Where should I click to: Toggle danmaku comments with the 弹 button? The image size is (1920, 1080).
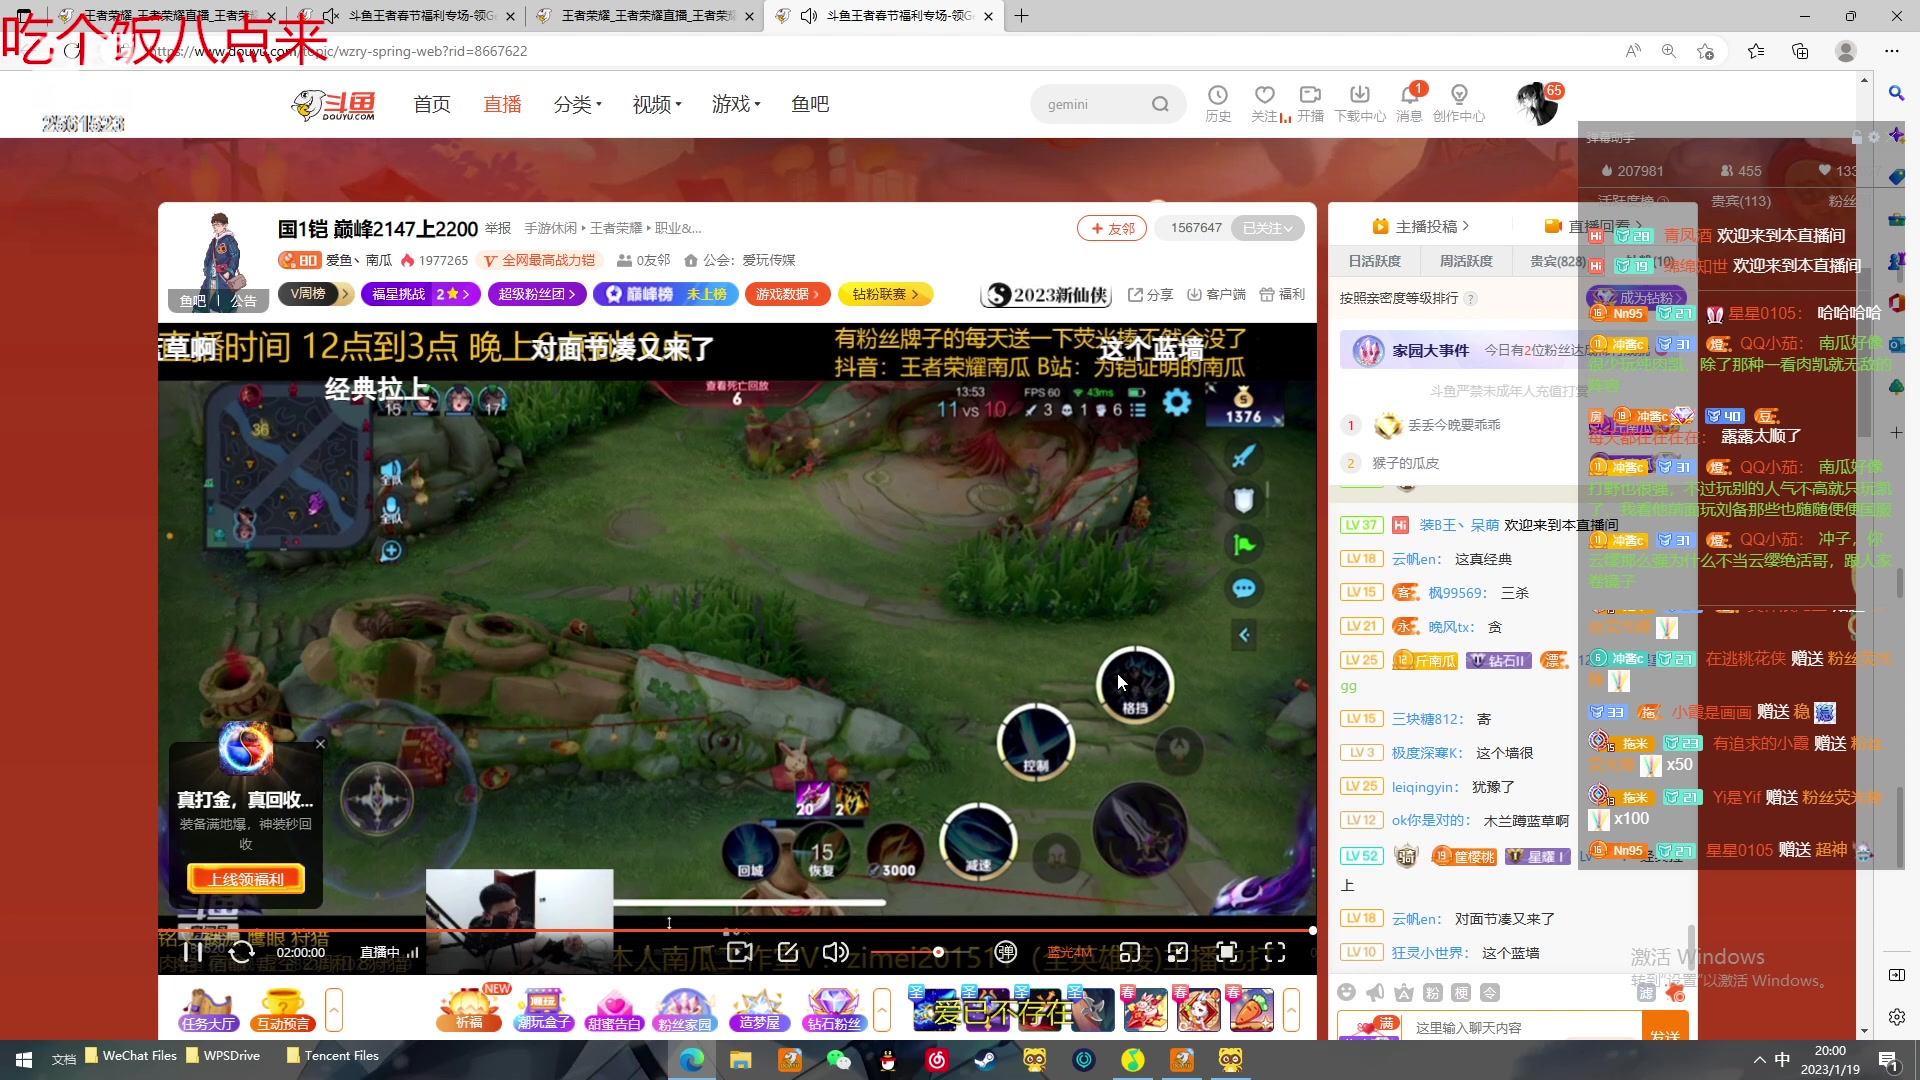1006,951
